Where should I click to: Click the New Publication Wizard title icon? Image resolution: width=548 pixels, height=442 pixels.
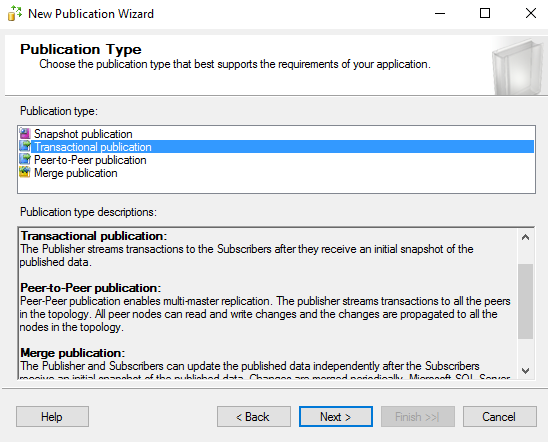[14, 13]
